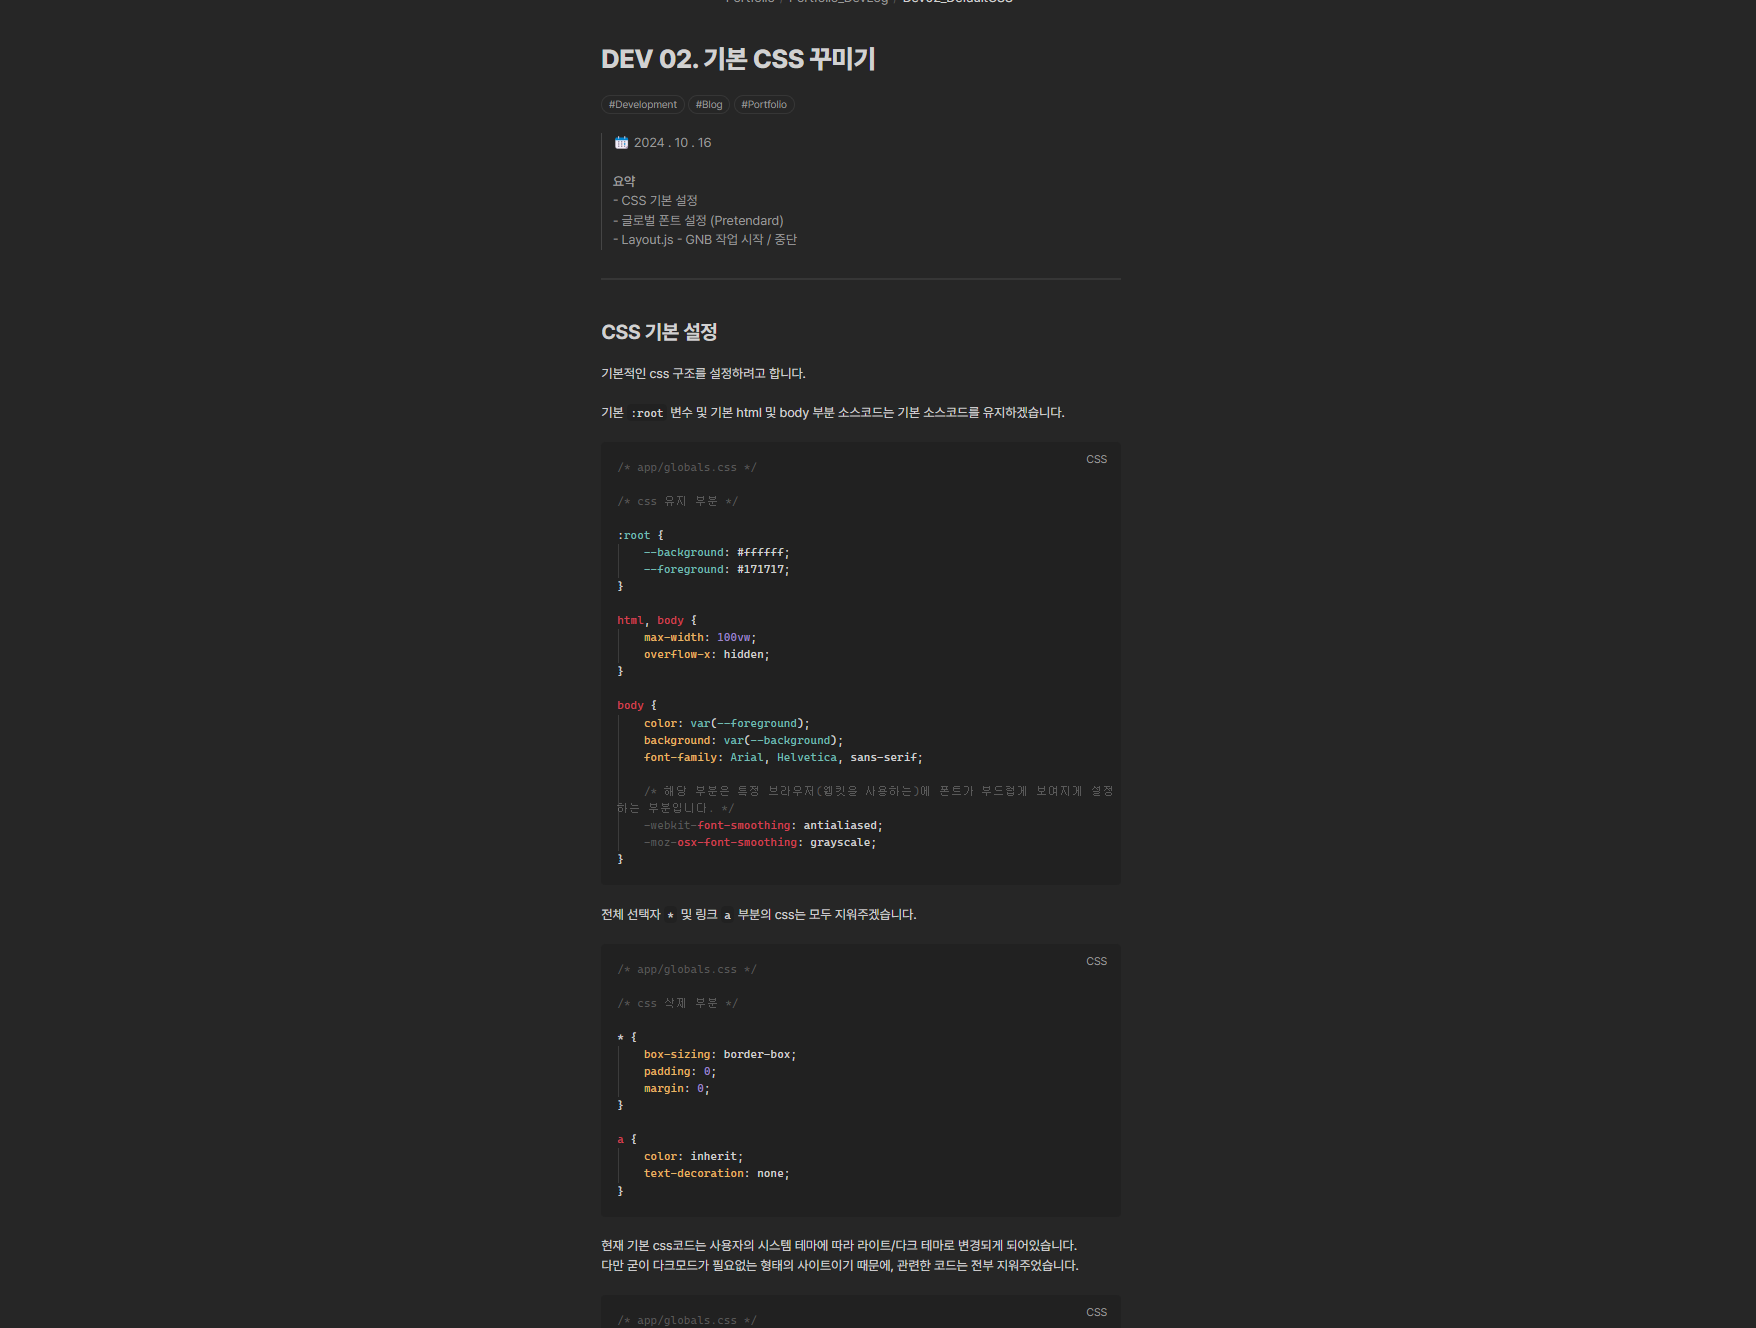
Task: Click the 'margin: 0;' code line
Action: coord(677,1089)
